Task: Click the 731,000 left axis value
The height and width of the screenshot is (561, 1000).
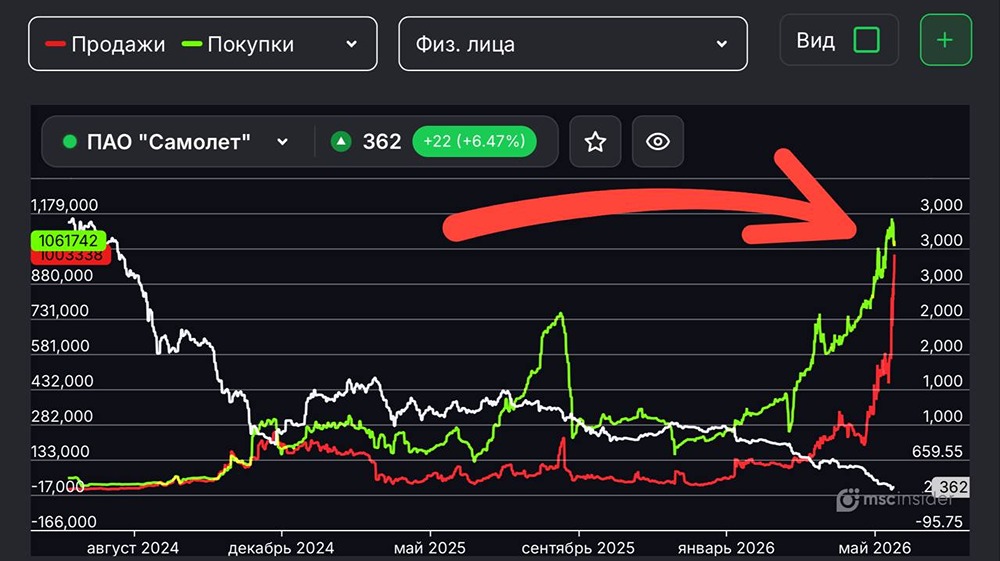Action: point(60,310)
